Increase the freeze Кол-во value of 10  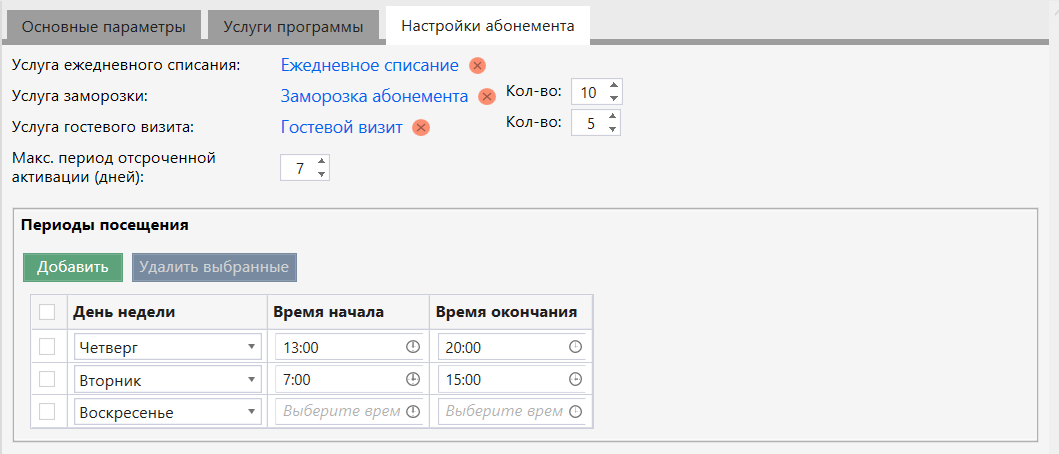pyautogui.click(x=614, y=86)
